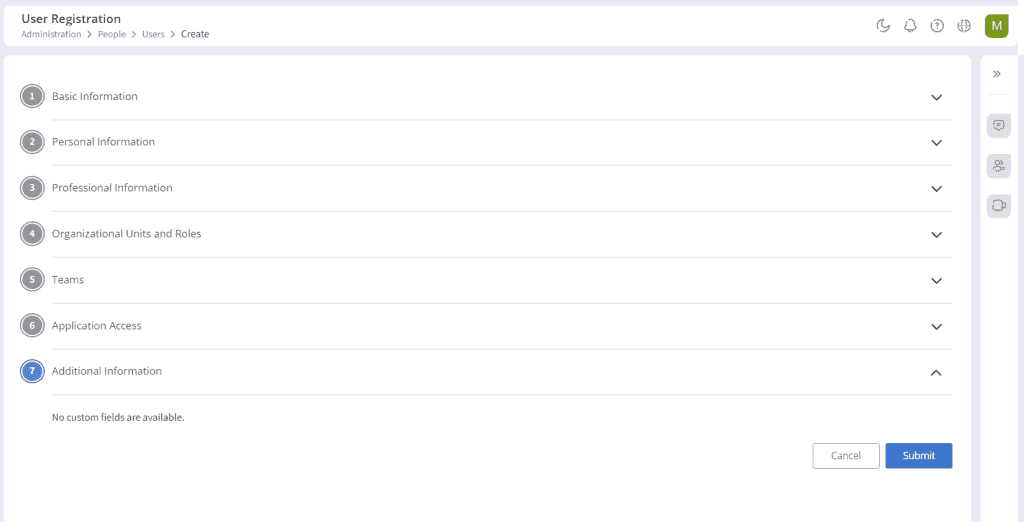Open the people contacts sidebar icon
This screenshot has height=522, width=1024.
[999, 166]
